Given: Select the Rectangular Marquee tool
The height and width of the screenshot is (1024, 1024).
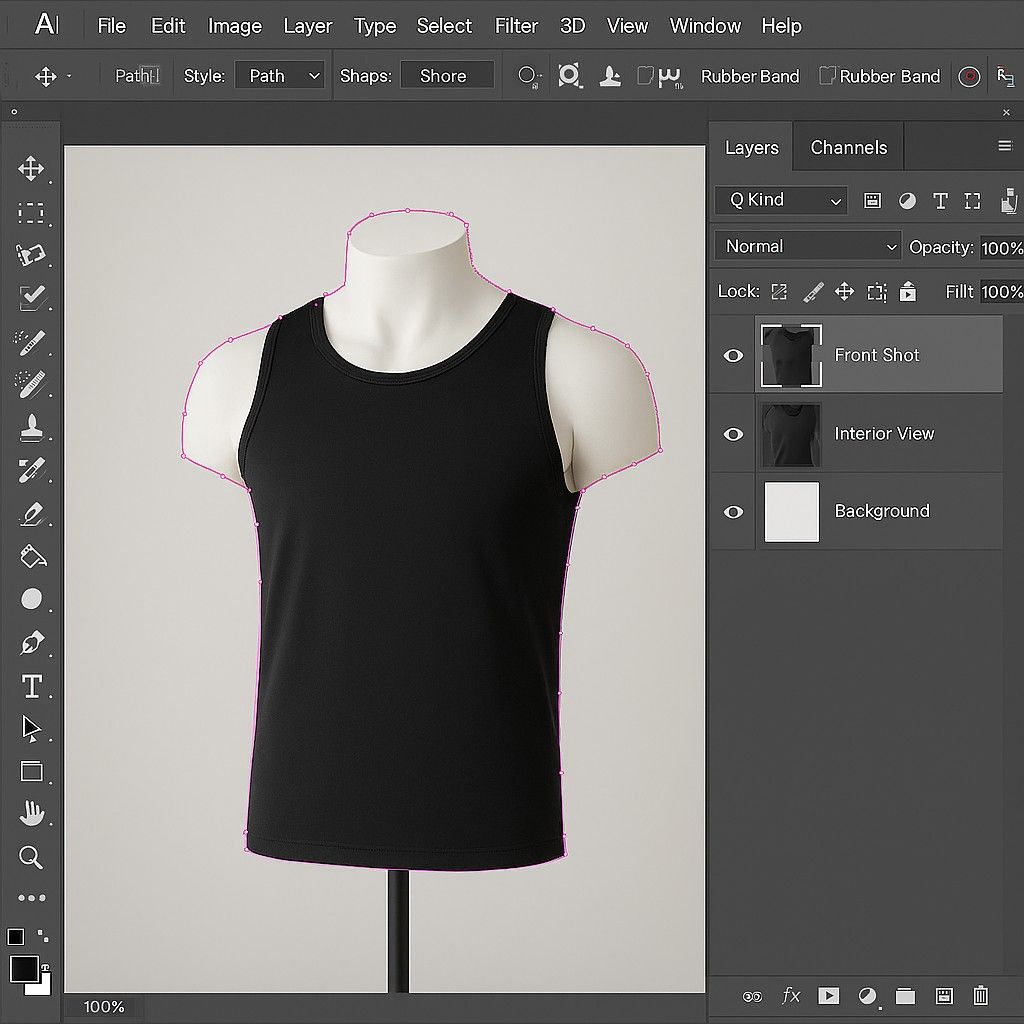Looking at the screenshot, I should point(31,212).
